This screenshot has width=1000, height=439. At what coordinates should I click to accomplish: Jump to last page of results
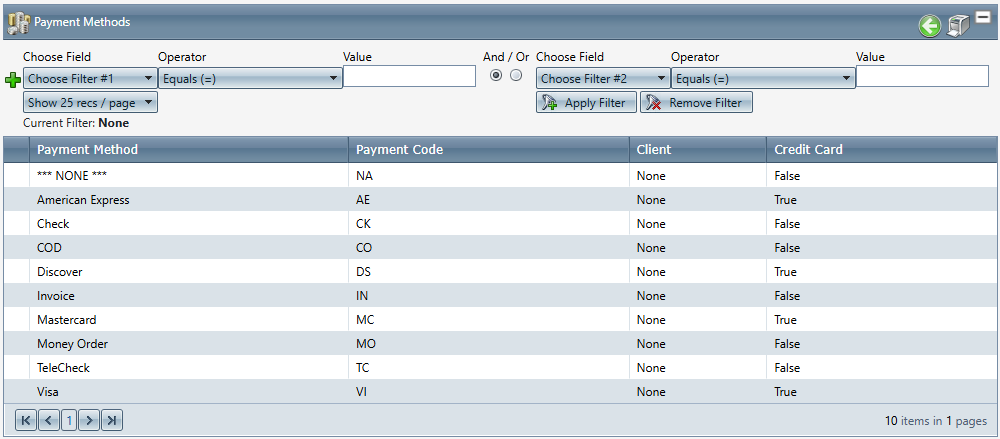tap(112, 420)
